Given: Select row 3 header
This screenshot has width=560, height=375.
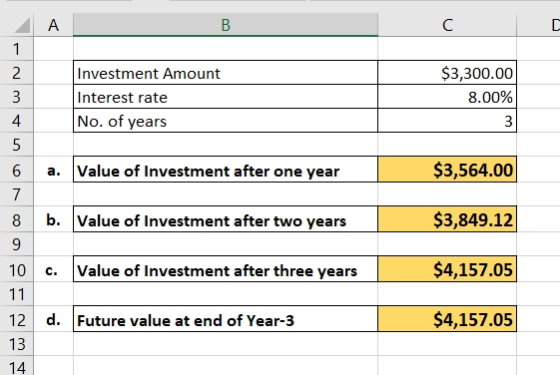Looking at the screenshot, I should point(16,97).
